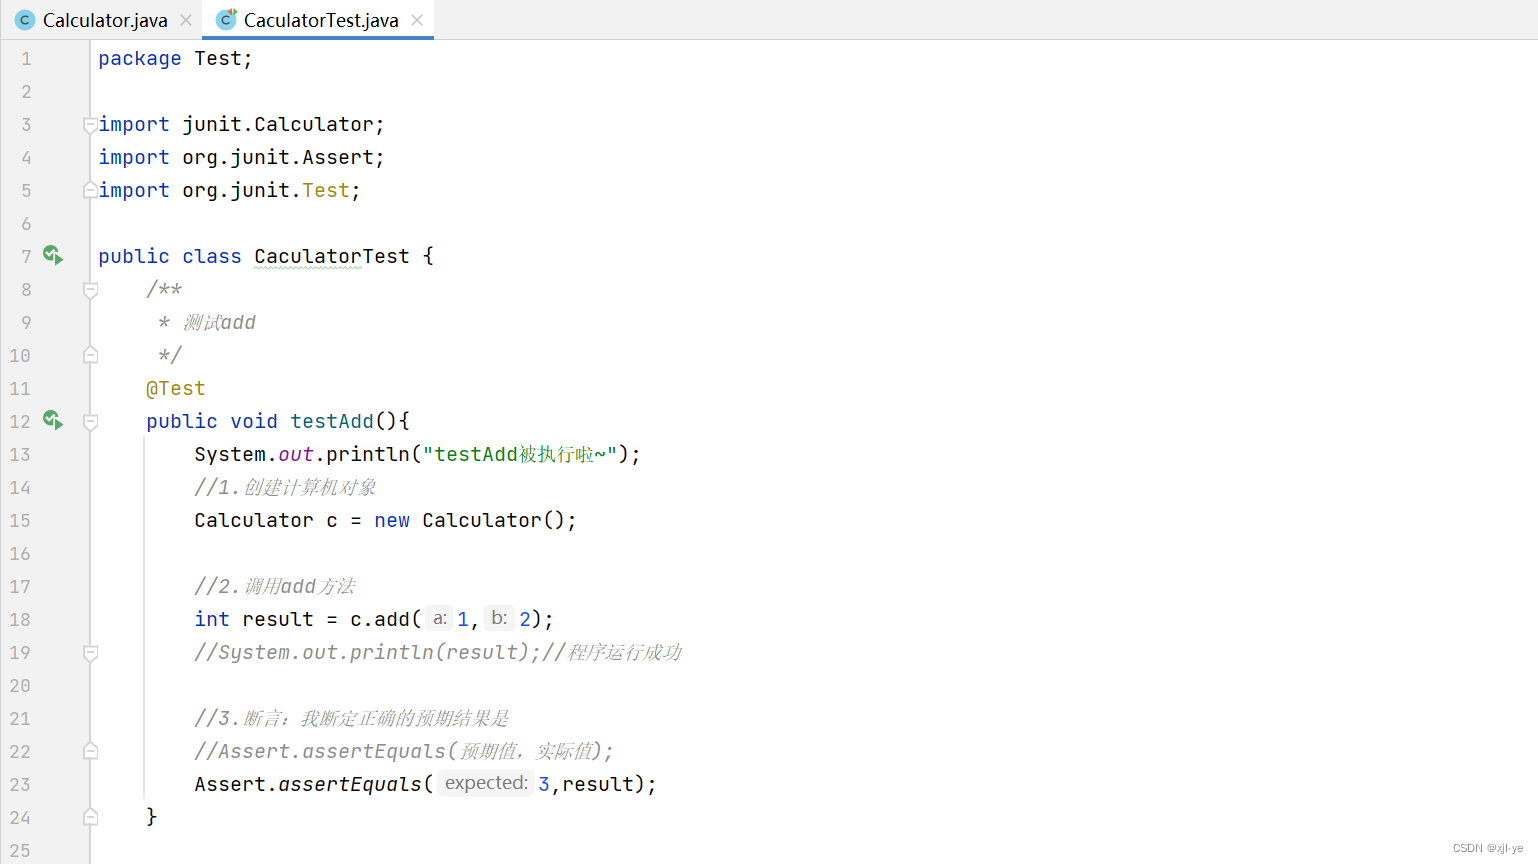This screenshot has width=1538, height=864.
Task: Click the 'package' keyword on line 1
Action: pyautogui.click(x=140, y=59)
